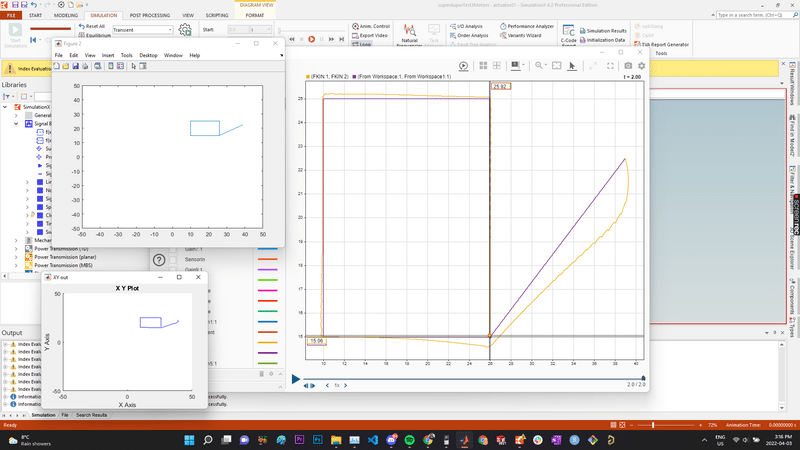800x450 pixels.
Task: Toggle the Gain7.1 checkbox
Action: pos(173,249)
